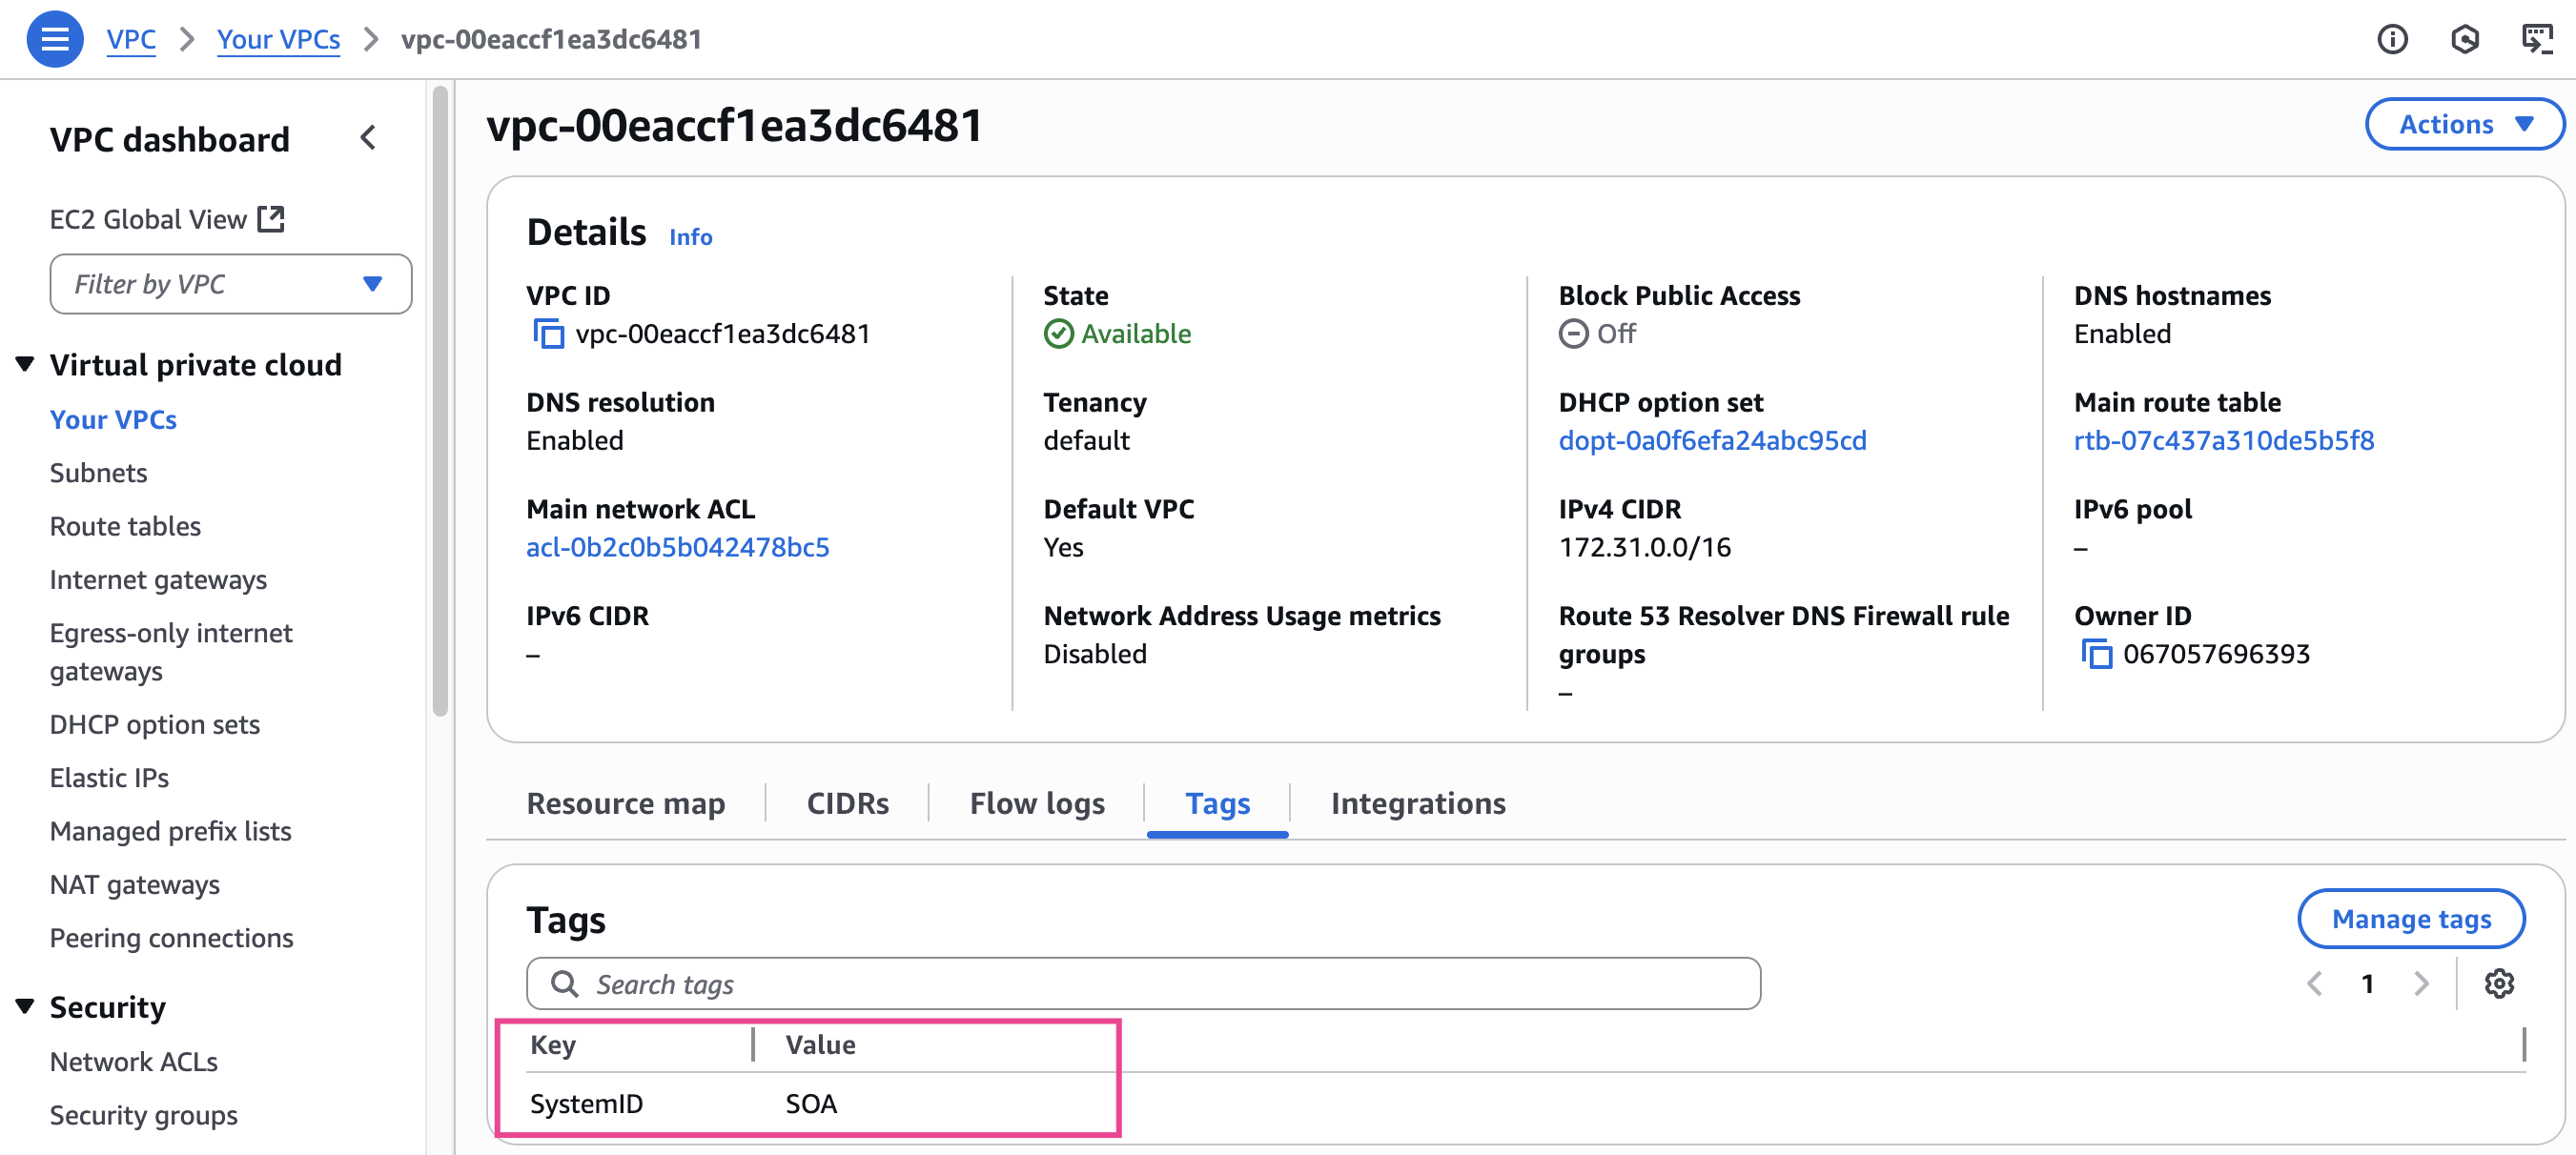Expand the Actions dropdown menu
2576x1155 pixels.
(2464, 124)
